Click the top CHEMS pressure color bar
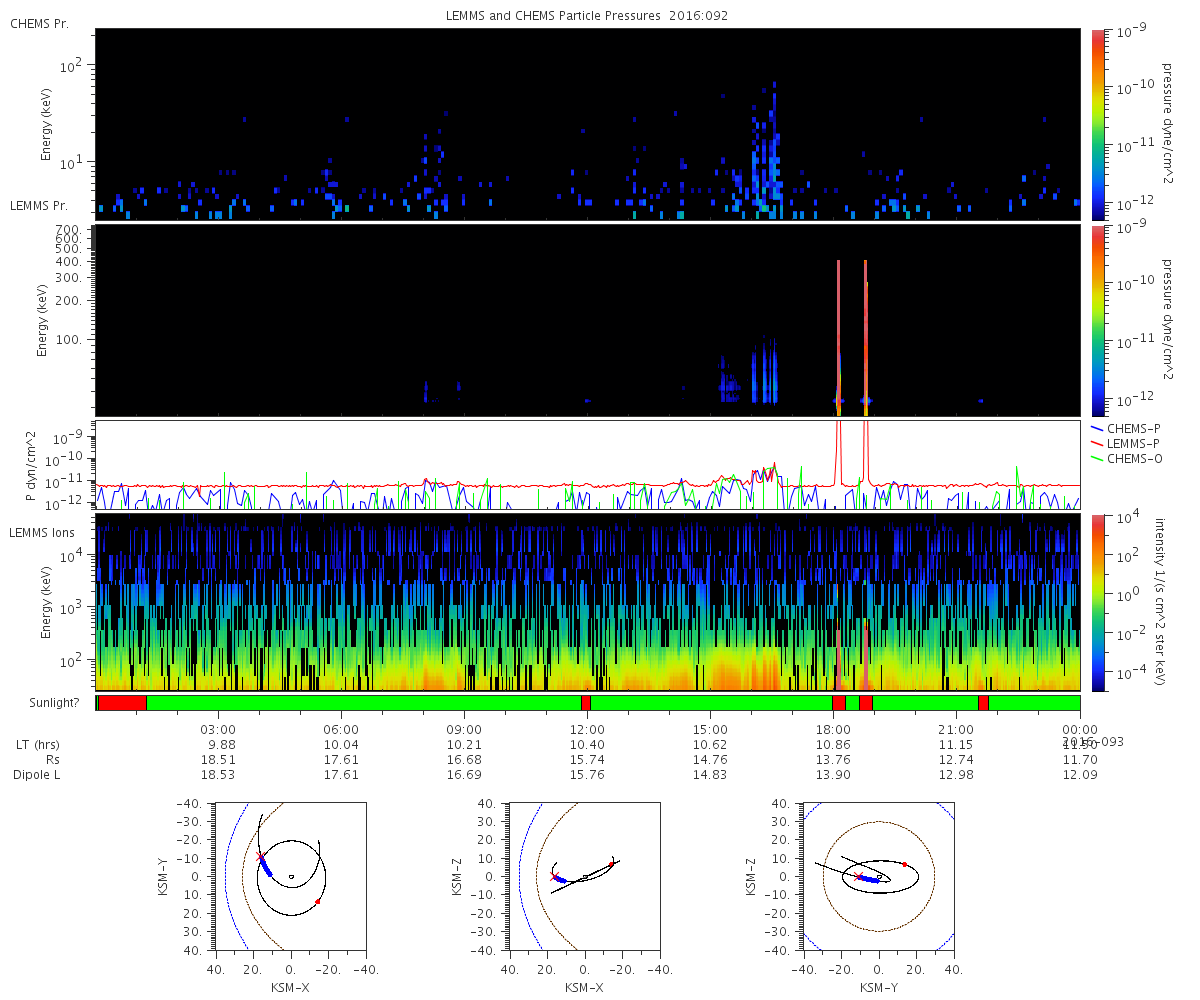Viewport: 1200px width, 1000px height. 1098,124
